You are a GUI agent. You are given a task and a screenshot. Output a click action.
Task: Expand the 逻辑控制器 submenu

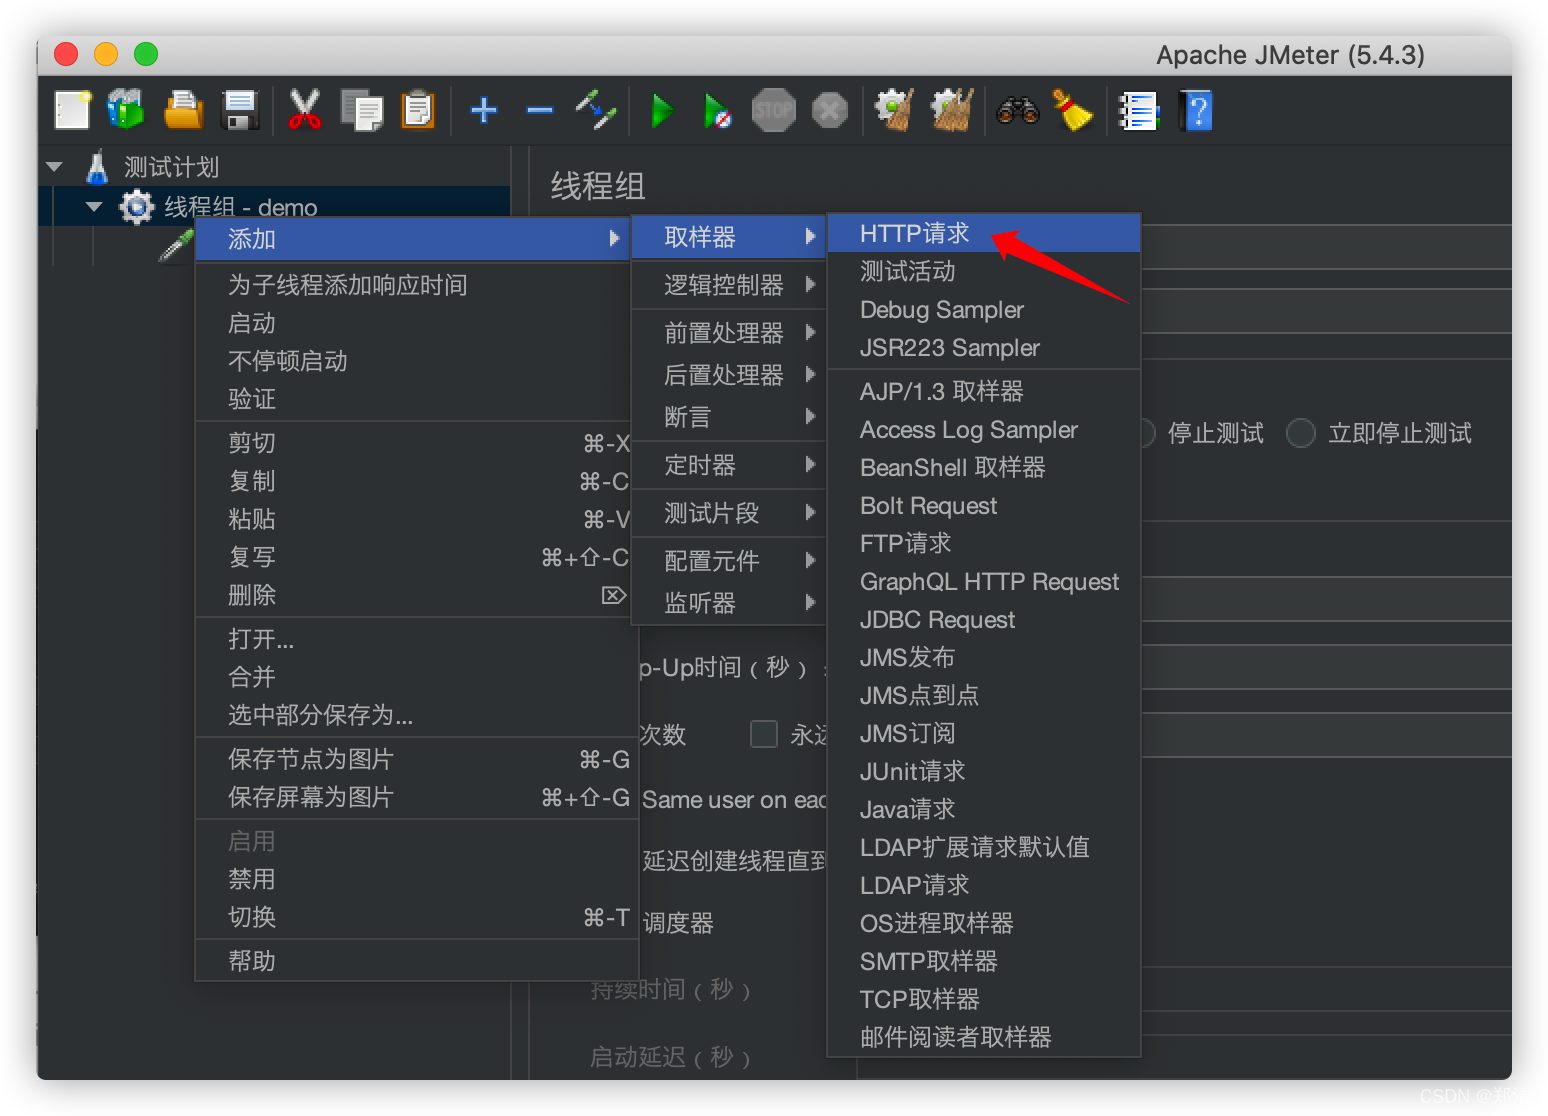point(728,285)
